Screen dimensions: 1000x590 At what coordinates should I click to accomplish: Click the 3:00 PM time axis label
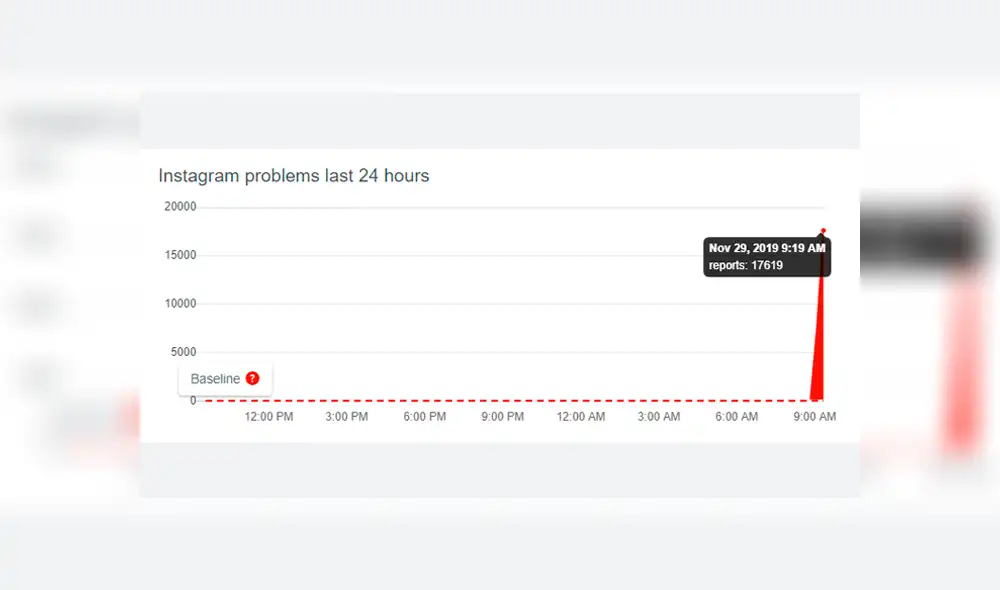point(347,417)
